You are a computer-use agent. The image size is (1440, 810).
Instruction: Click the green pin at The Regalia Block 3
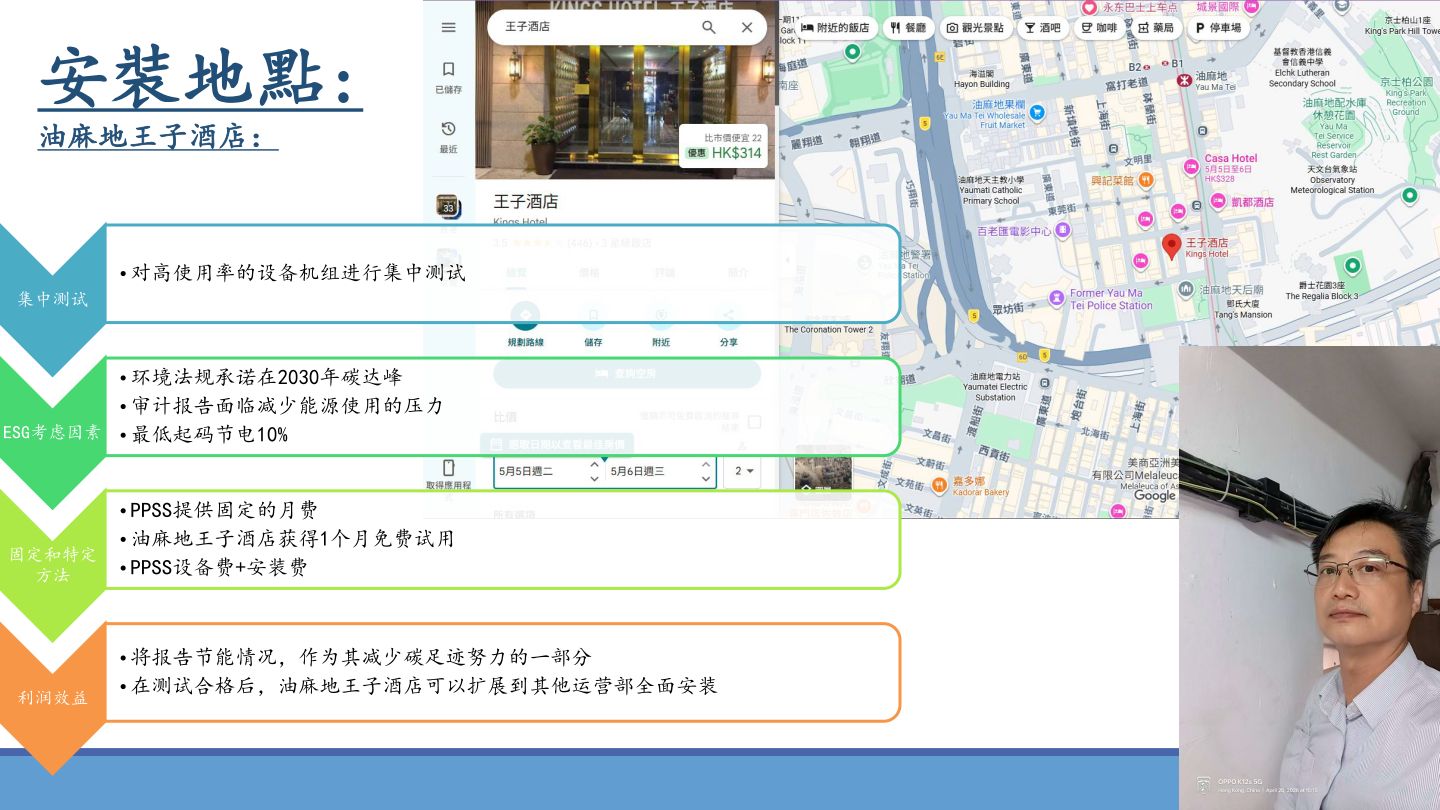coord(1352,266)
